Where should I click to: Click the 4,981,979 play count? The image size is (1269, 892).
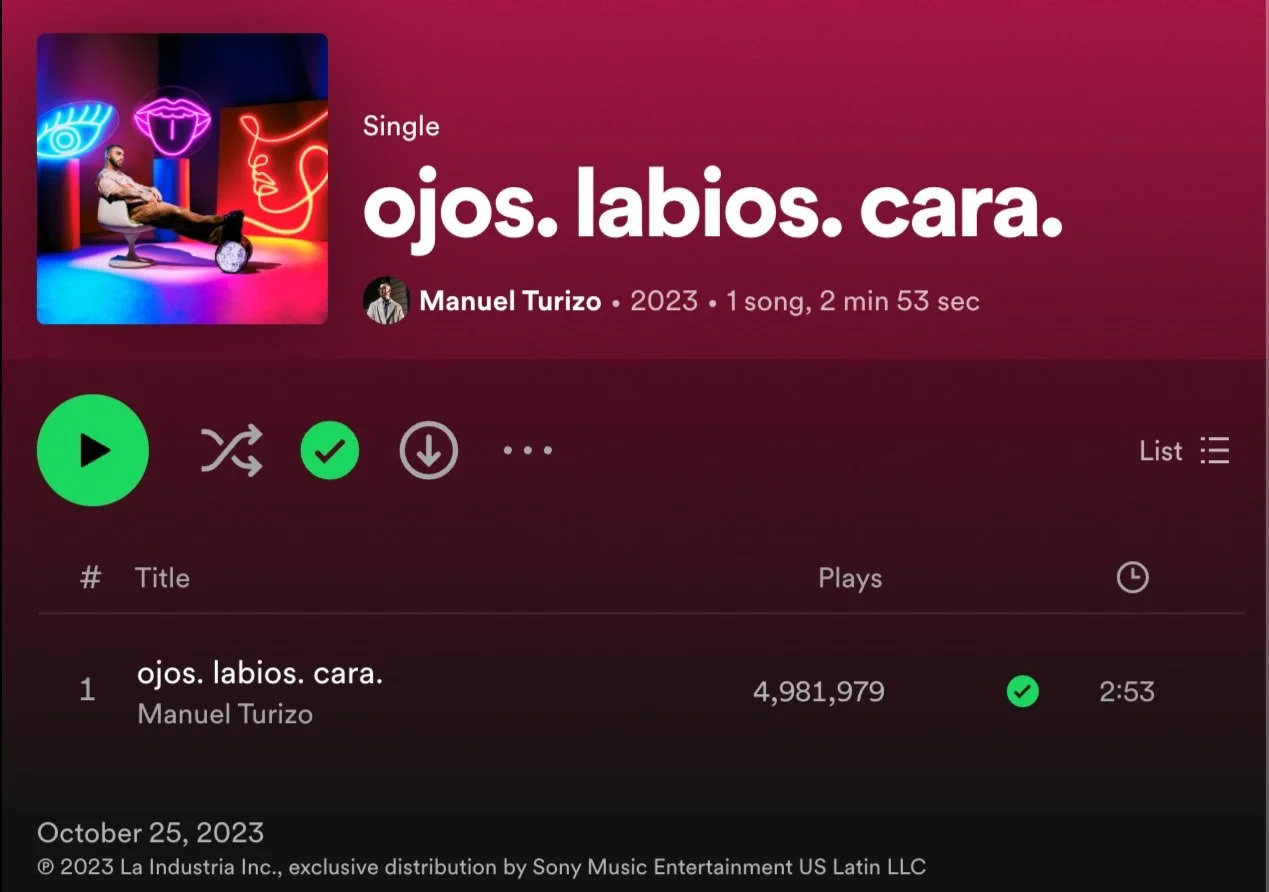(818, 692)
